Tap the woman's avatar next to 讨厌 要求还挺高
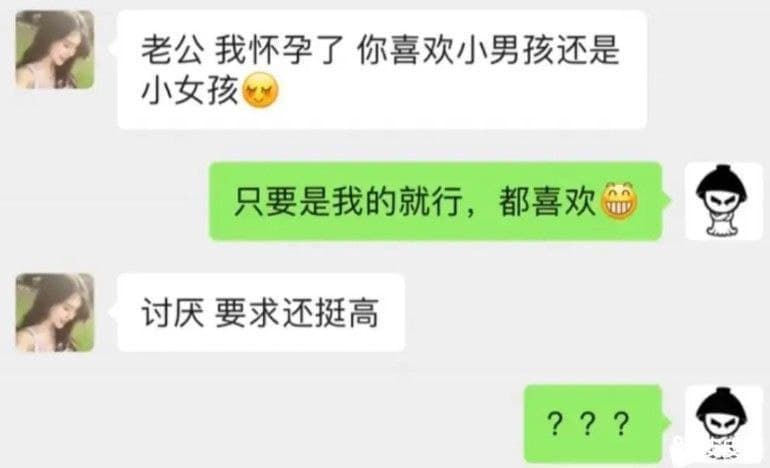The width and height of the screenshot is (770, 468). pyautogui.click(x=55, y=312)
